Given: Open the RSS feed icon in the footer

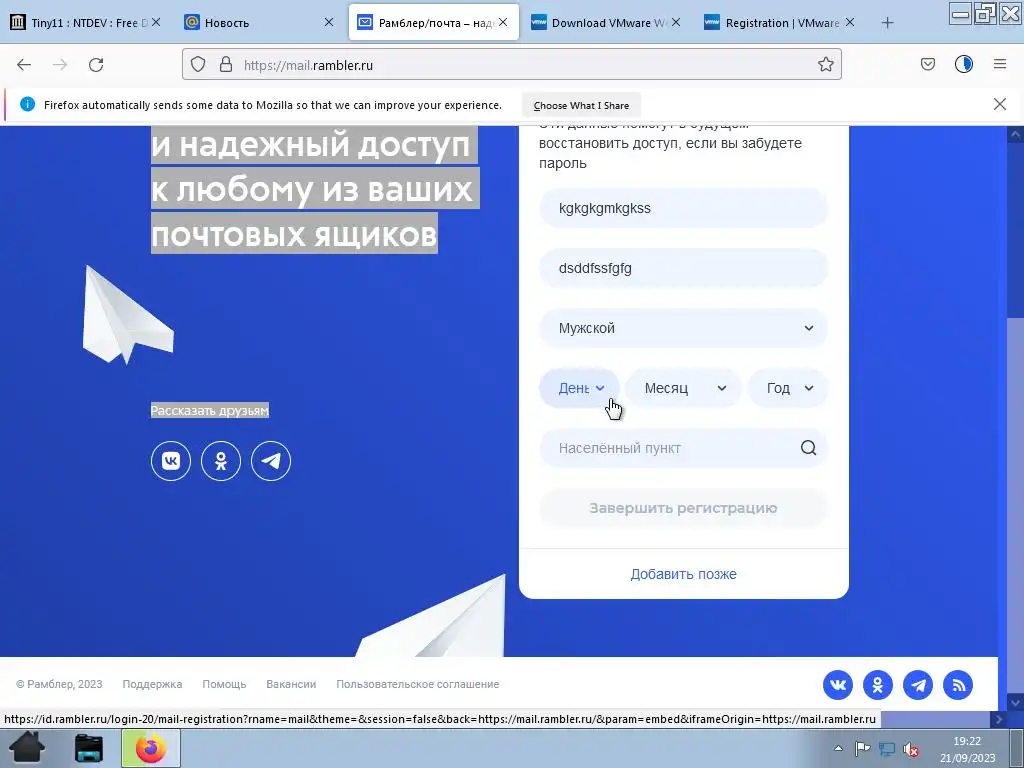Looking at the screenshot, I should (958, 685).
